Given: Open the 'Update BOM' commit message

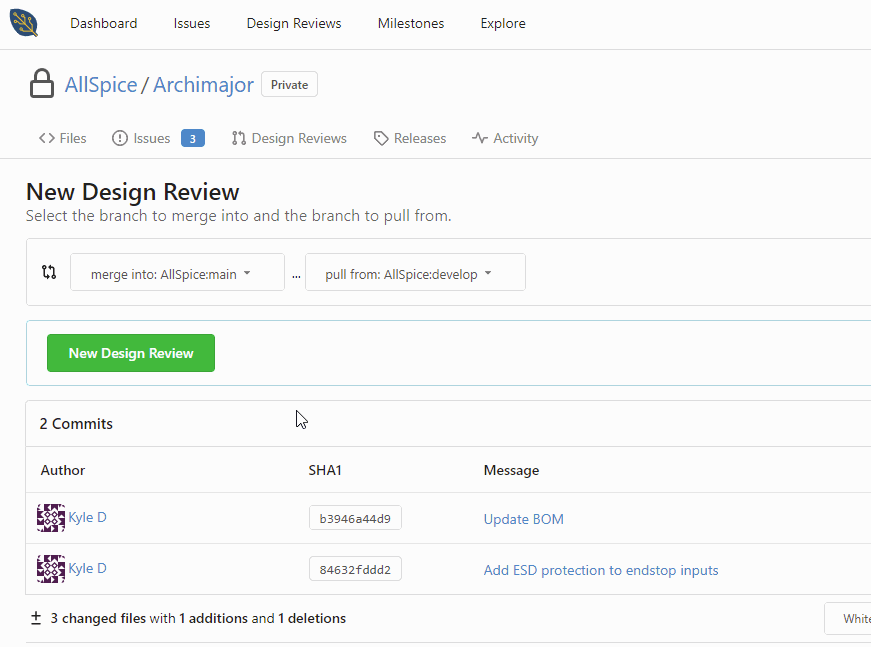Looking at the screenshot, I should 523,518.
